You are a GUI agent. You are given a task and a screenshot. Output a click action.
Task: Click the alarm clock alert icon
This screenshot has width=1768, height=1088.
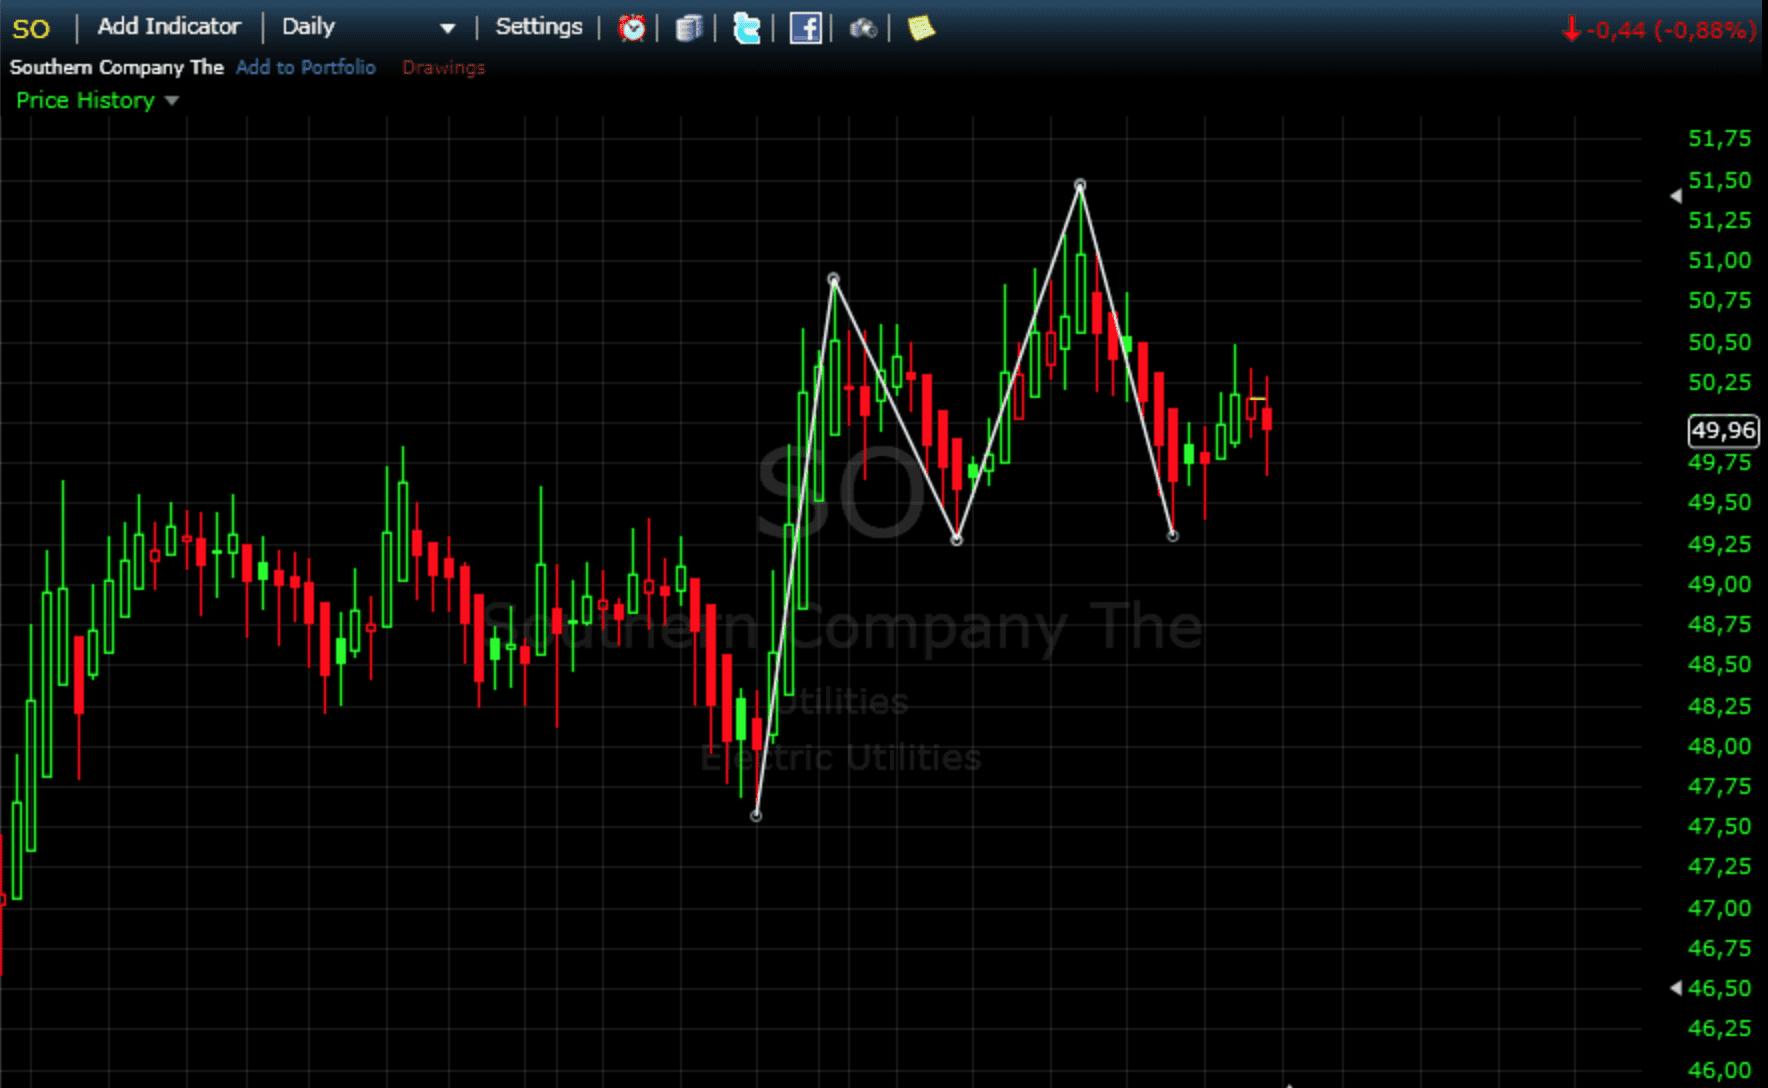coord(631,28)
